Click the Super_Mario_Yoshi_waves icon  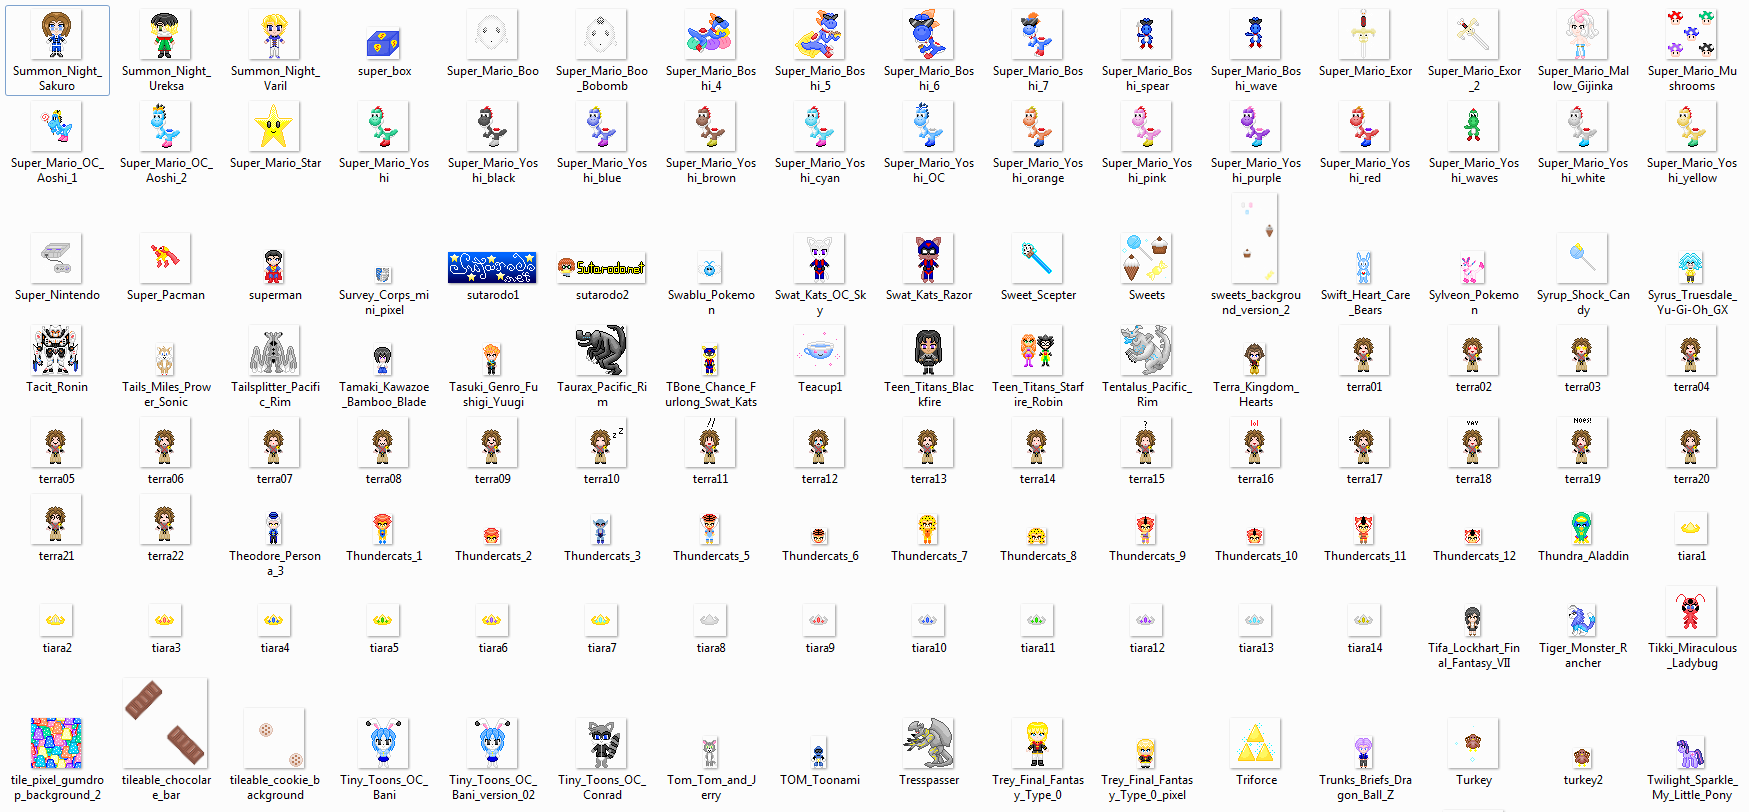pos(1474,126)
